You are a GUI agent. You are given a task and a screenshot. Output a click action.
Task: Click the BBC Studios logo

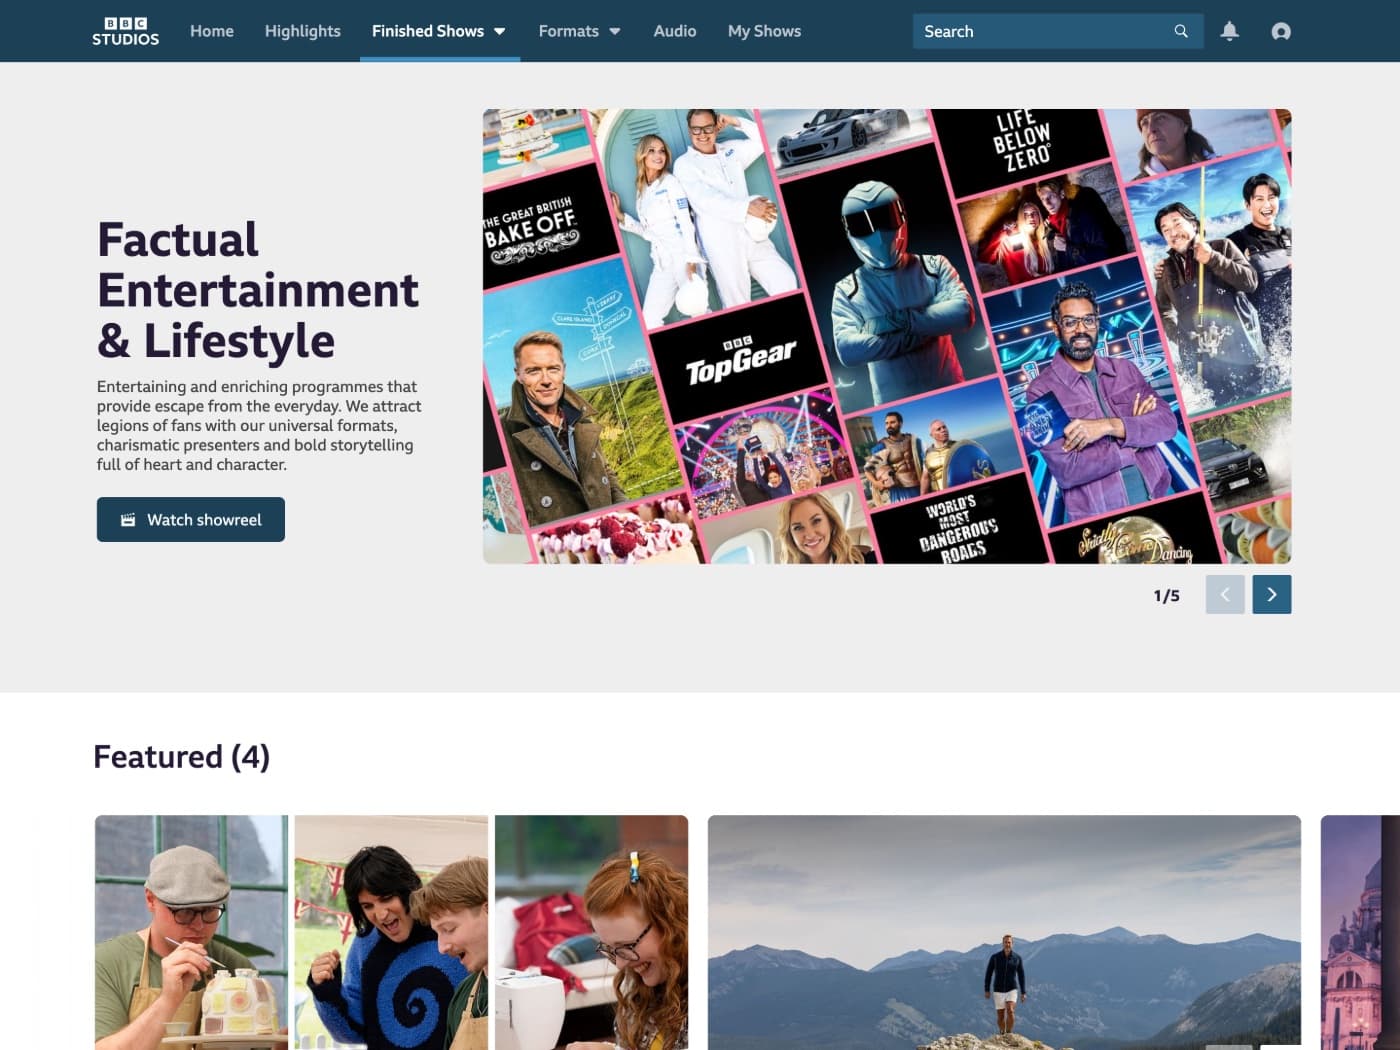(125, 31)
